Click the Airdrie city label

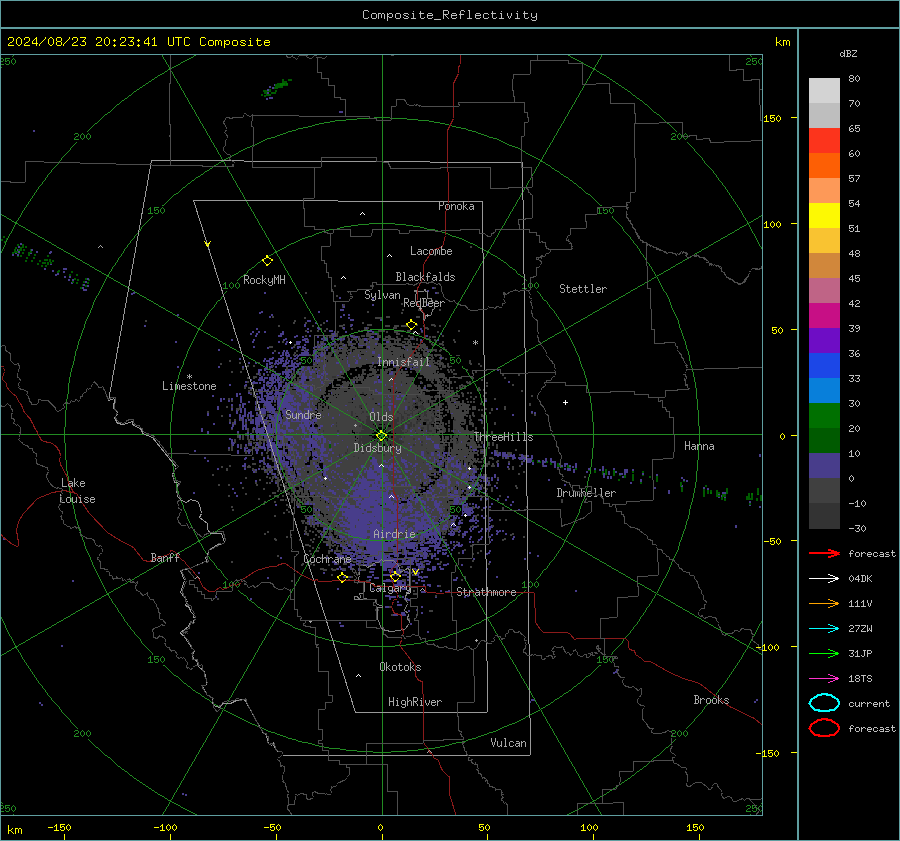coord(394,534)
